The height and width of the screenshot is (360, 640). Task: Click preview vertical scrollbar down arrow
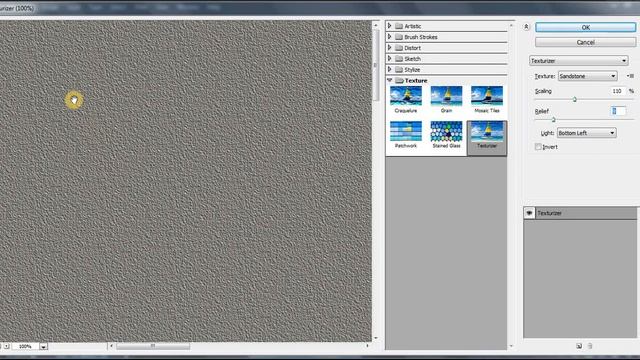tap(376, 338)
